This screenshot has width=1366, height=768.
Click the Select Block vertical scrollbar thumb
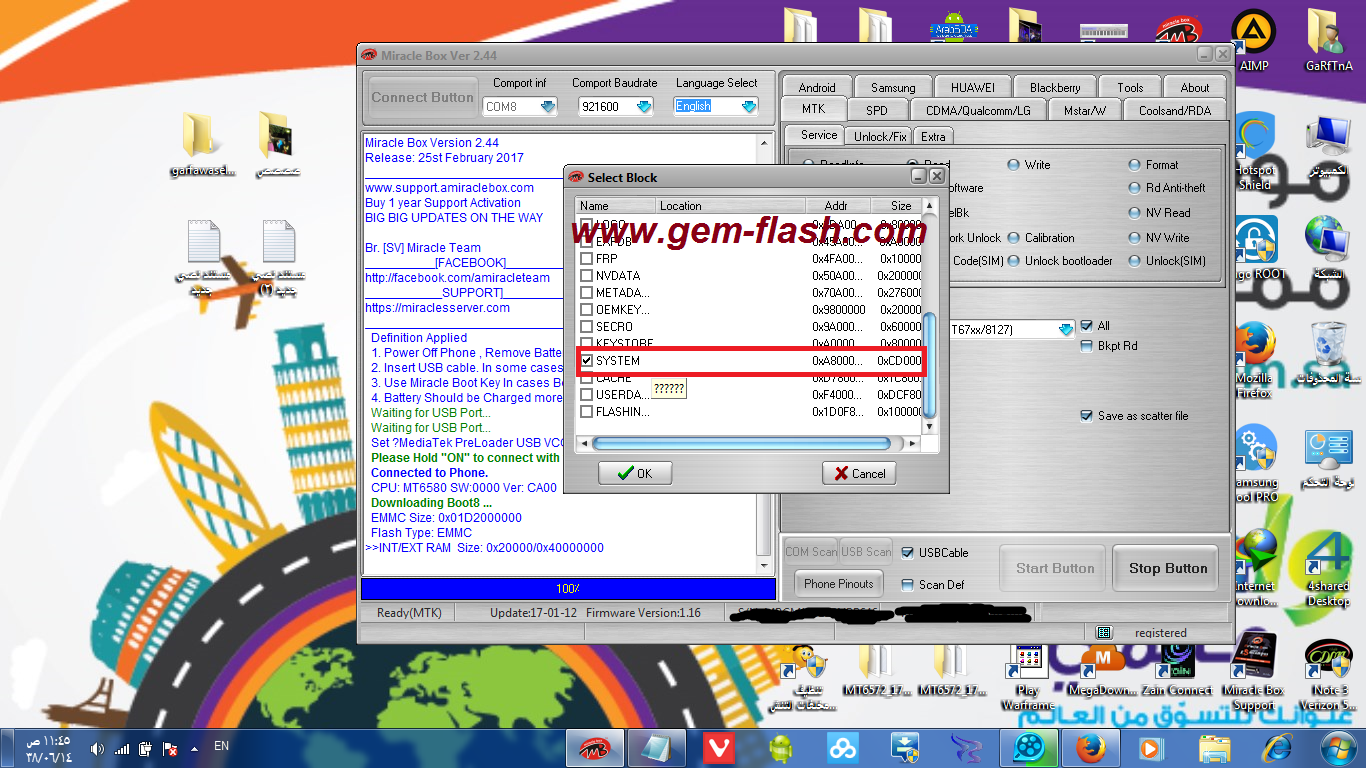coord(930,365)
